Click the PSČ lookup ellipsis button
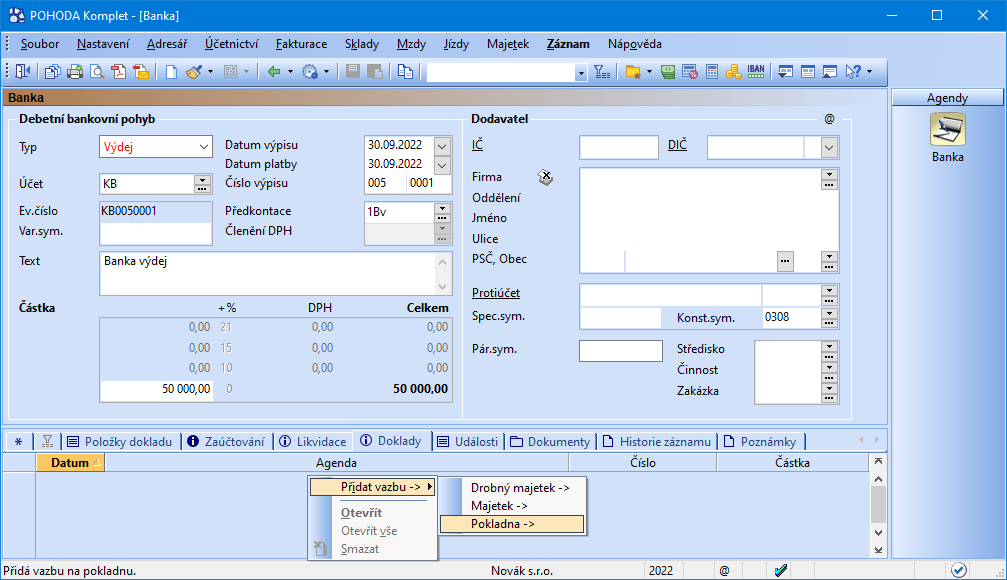1007x580 pixels. pyautogui.click(x=785, y=261)
